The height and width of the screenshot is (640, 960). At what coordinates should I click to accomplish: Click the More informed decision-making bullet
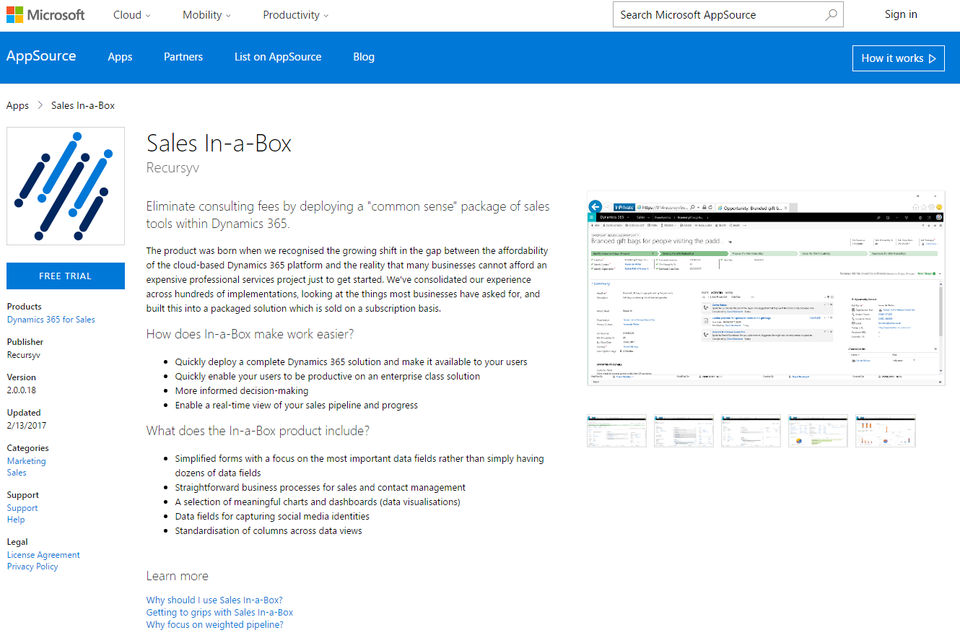(x=242, y=391)
